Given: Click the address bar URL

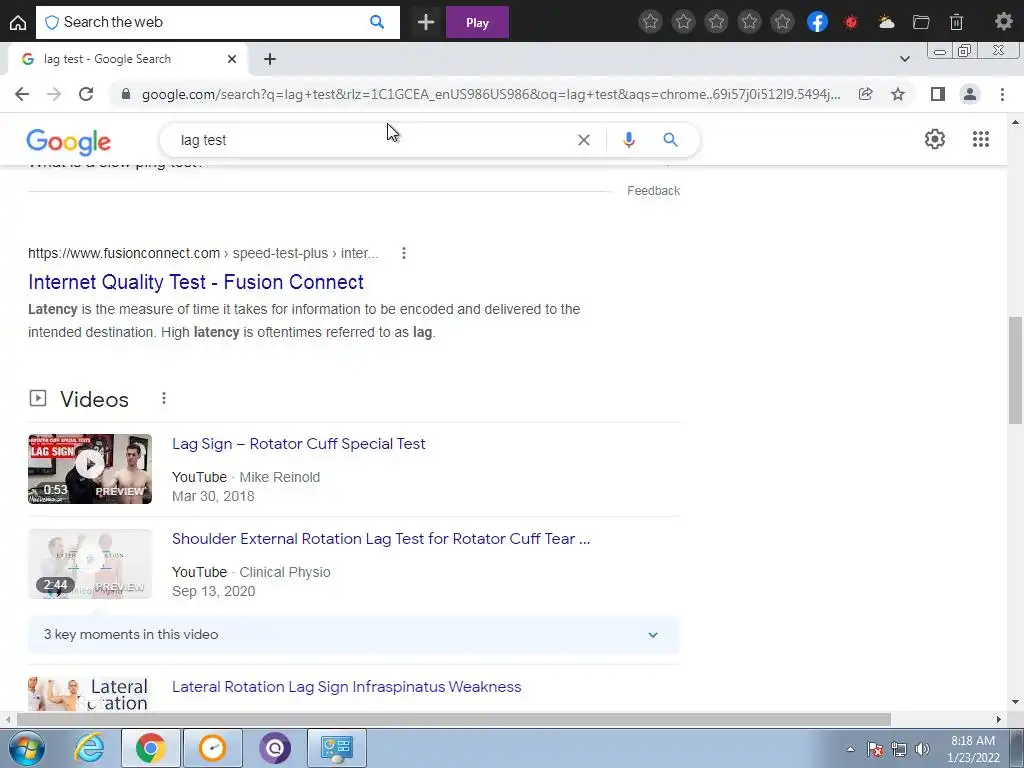Looking at the screenshot, I should click(491, 95).
